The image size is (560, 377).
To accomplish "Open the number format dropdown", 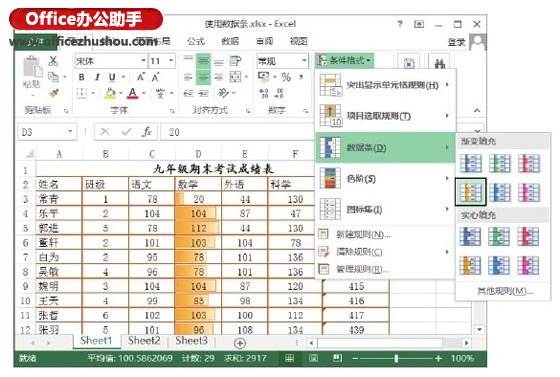I will click(304, 61).
